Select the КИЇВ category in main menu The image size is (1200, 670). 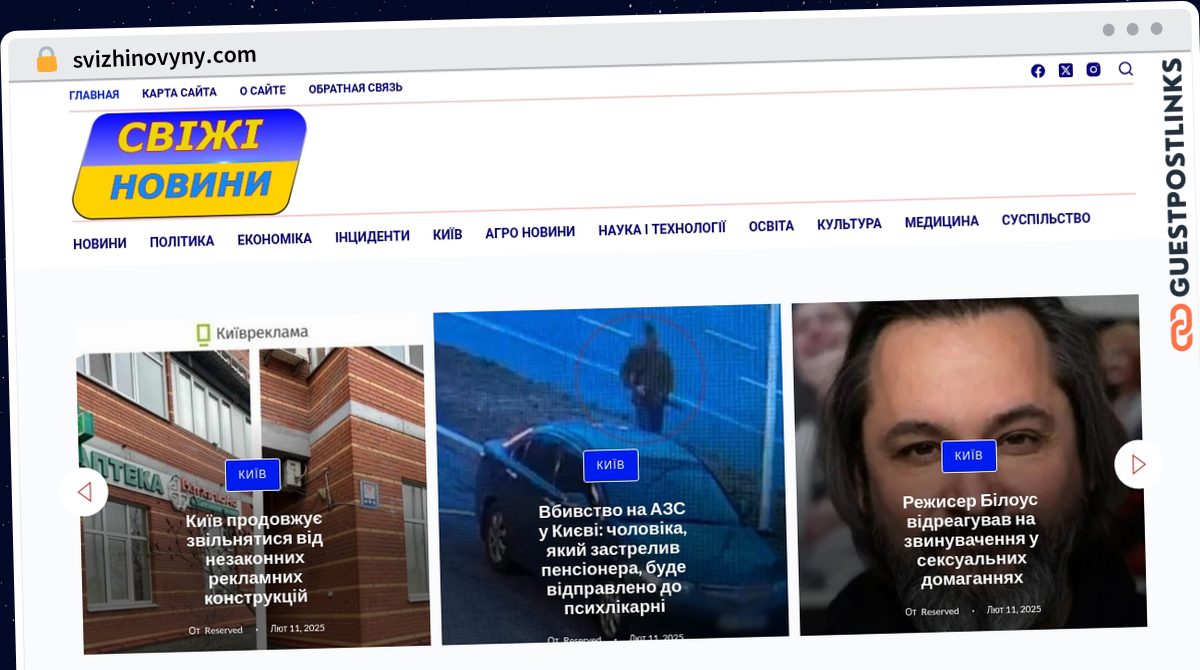click(x=447, y=234)
